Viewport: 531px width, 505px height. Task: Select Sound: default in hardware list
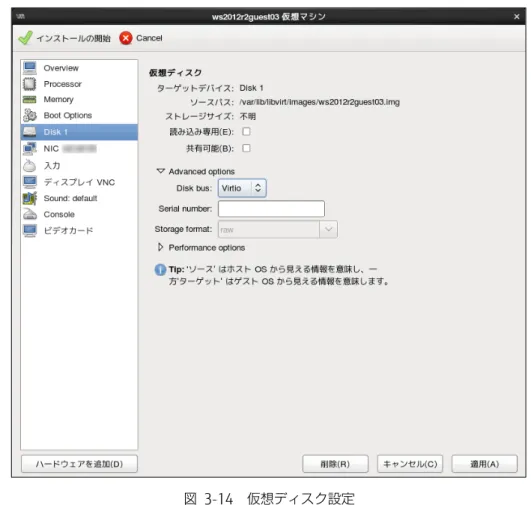click(79, 198)
